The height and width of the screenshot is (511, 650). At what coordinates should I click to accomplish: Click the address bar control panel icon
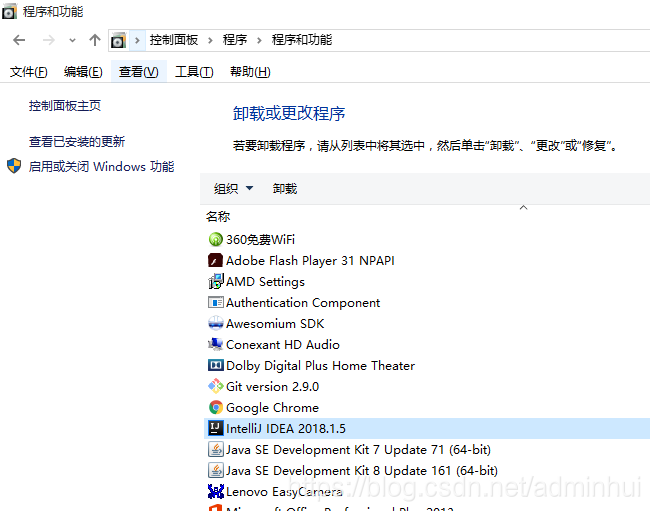click(119, 40)
